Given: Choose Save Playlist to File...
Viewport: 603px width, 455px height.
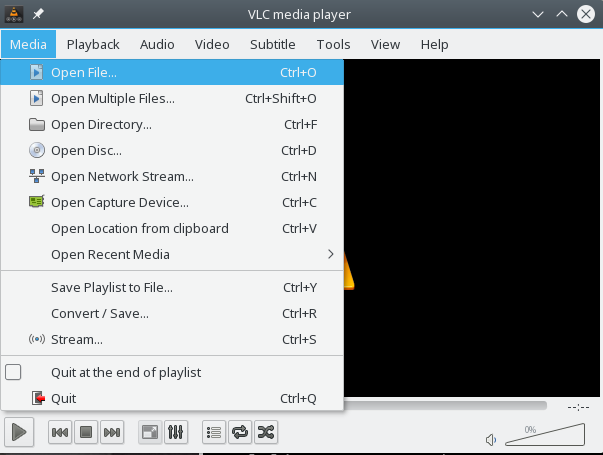Looking at the screenshot, I should click(172, 287).
